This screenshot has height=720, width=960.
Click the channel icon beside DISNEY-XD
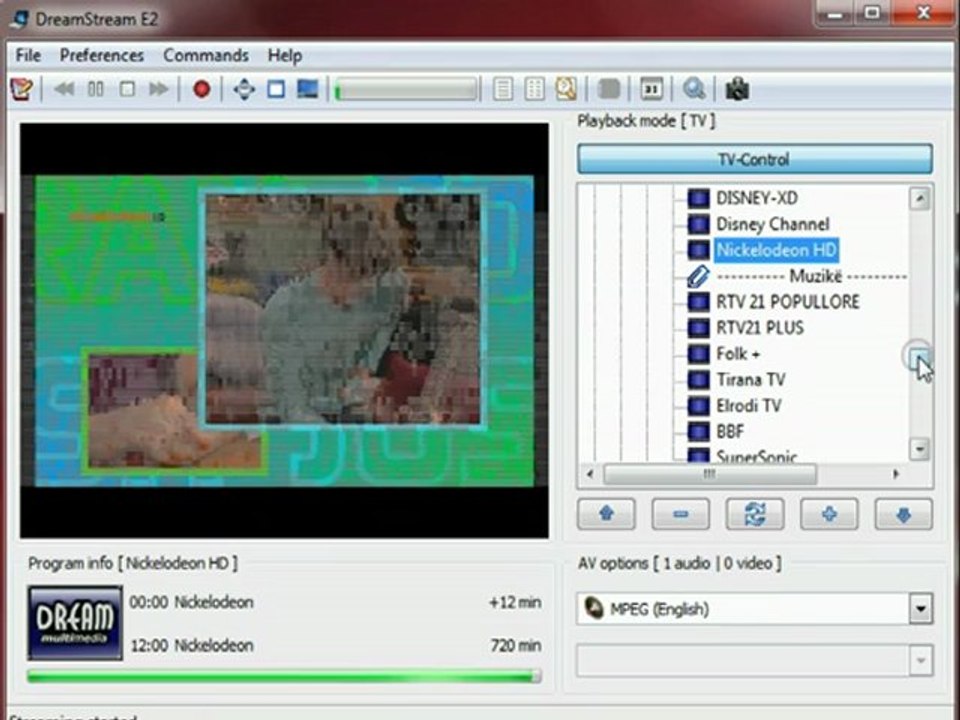point(698,198)
